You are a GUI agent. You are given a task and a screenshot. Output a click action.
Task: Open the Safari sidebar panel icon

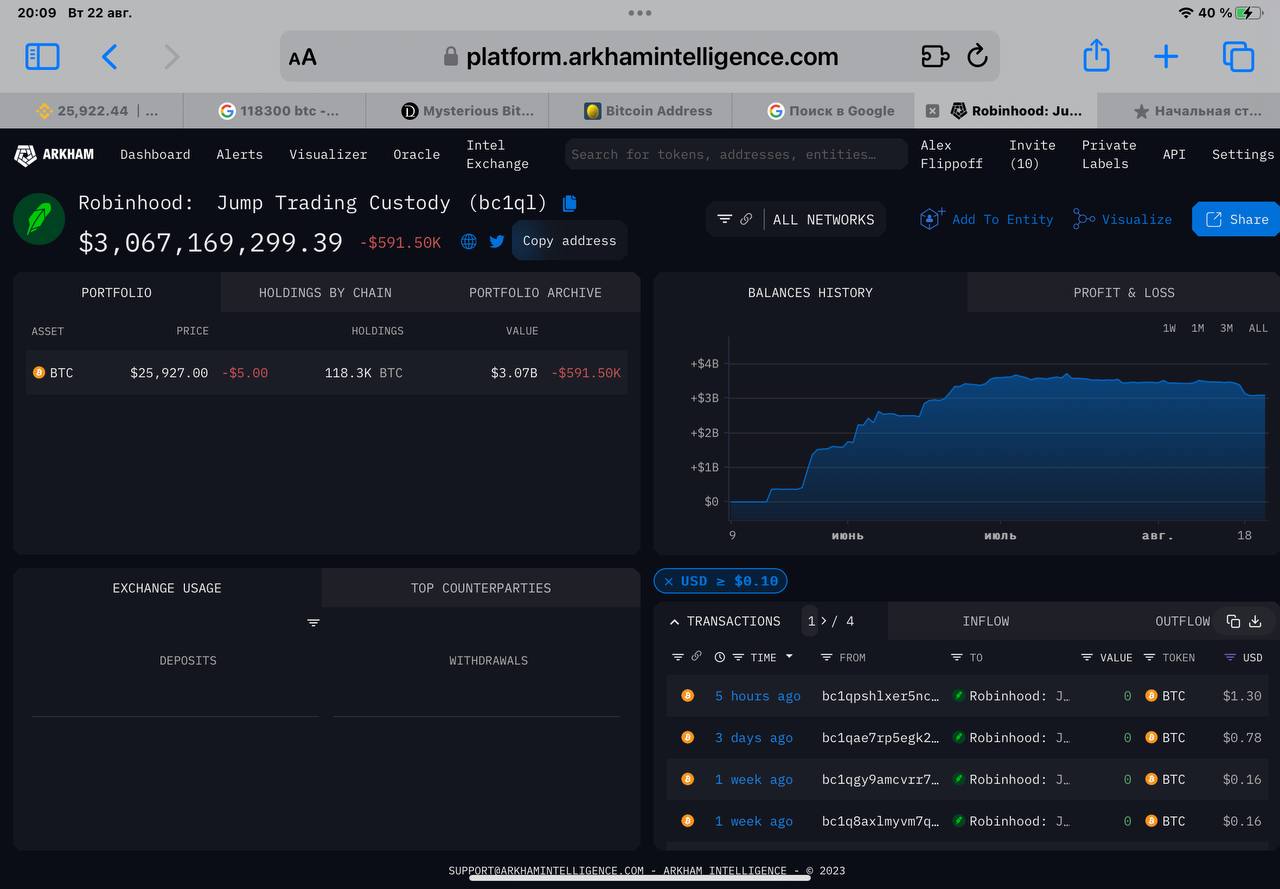pyautogui.click(x=42, y=56)
